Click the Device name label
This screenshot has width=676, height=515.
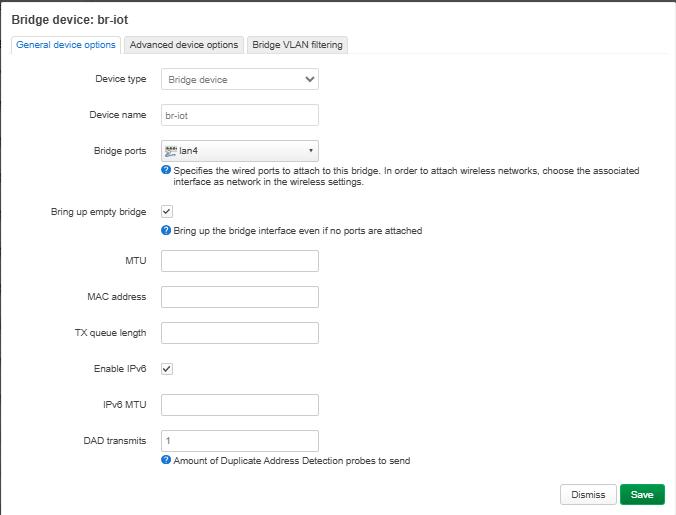tap(118, 115)
